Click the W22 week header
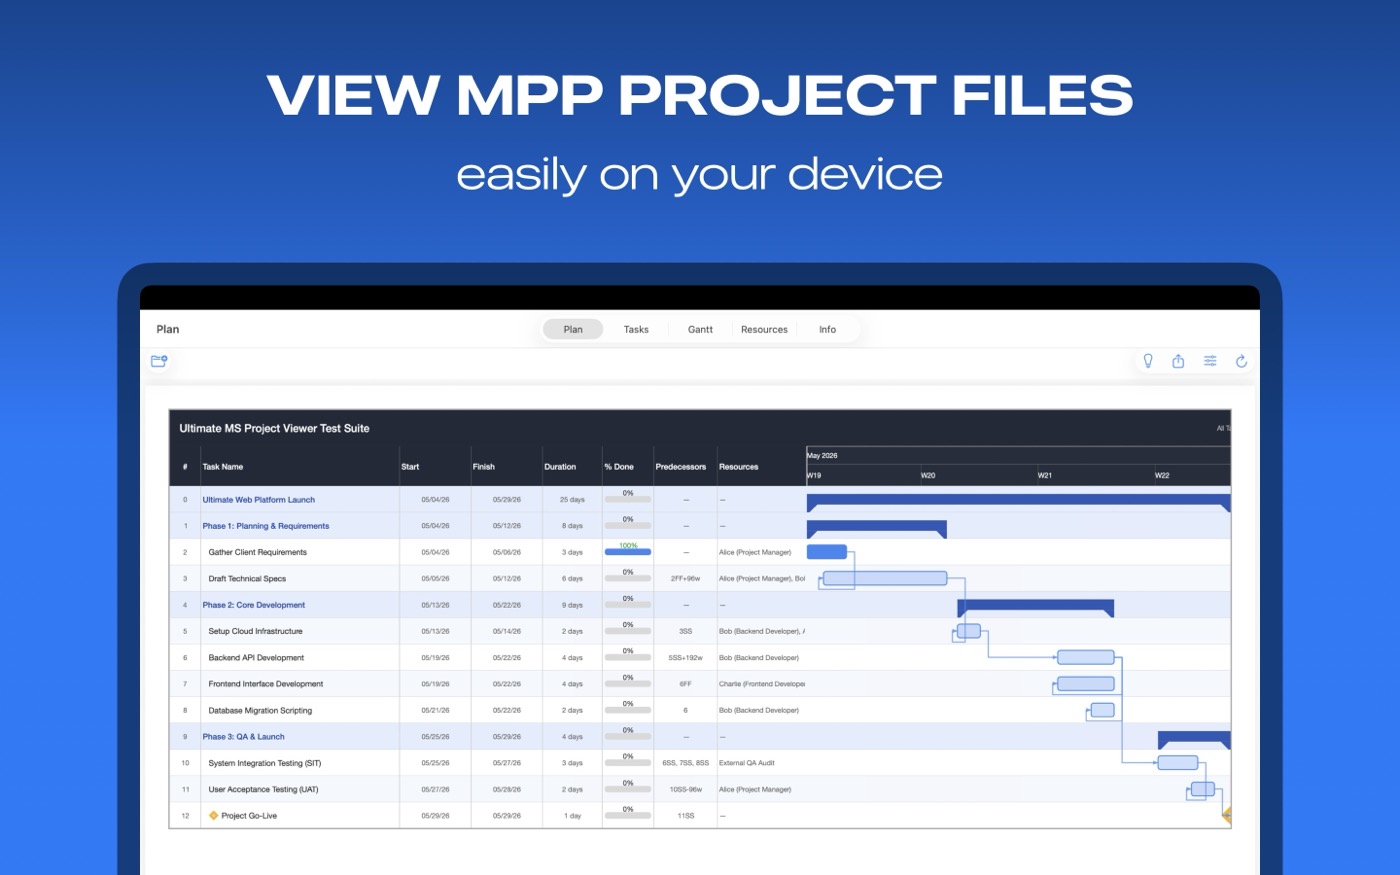The width and height of the screenshot is (1400, 875). (1162, 476)
